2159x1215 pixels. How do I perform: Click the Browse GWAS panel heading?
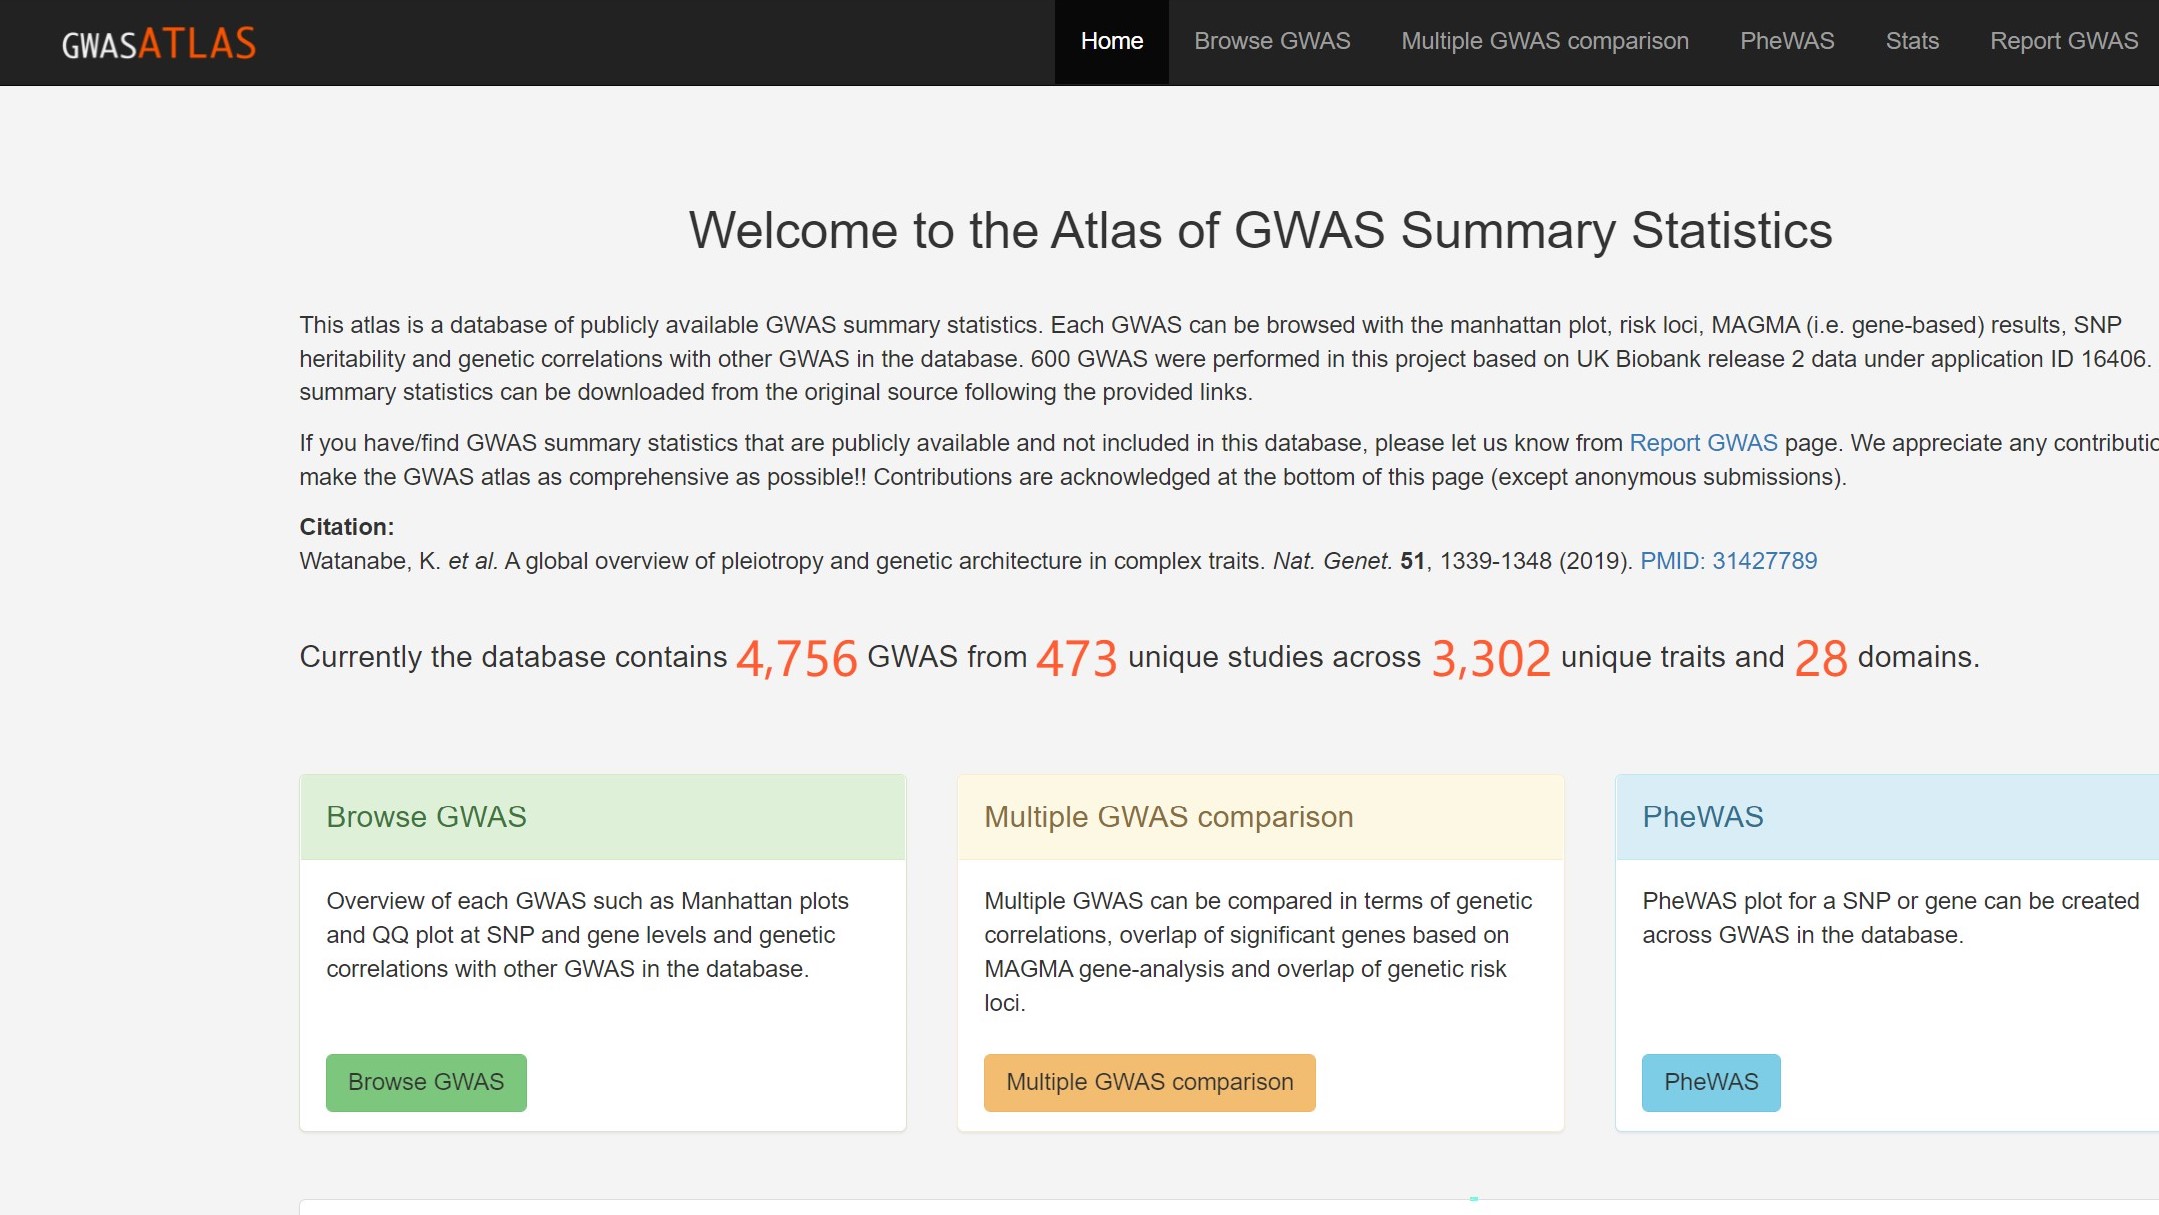pyautogui.click(x=426, y=817)
